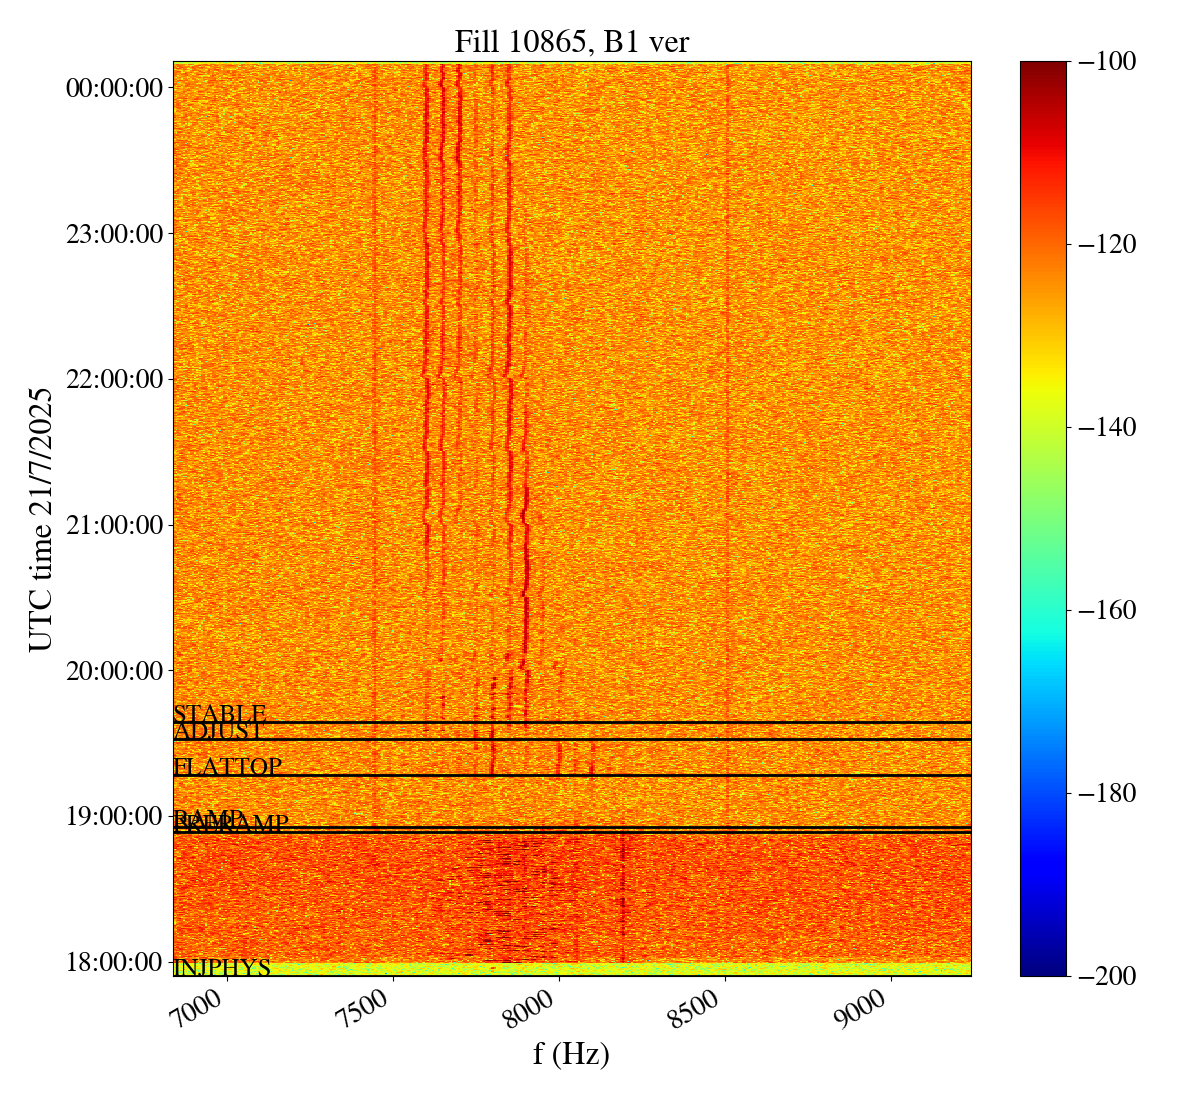Viewport: 1200px width, 1100px height.
Task: Click the 00:00:00 time tick label
Action: pos(114,88)
